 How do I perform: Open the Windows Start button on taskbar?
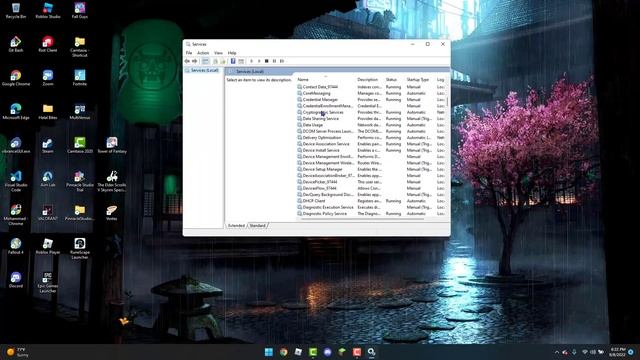coord(269,352)
